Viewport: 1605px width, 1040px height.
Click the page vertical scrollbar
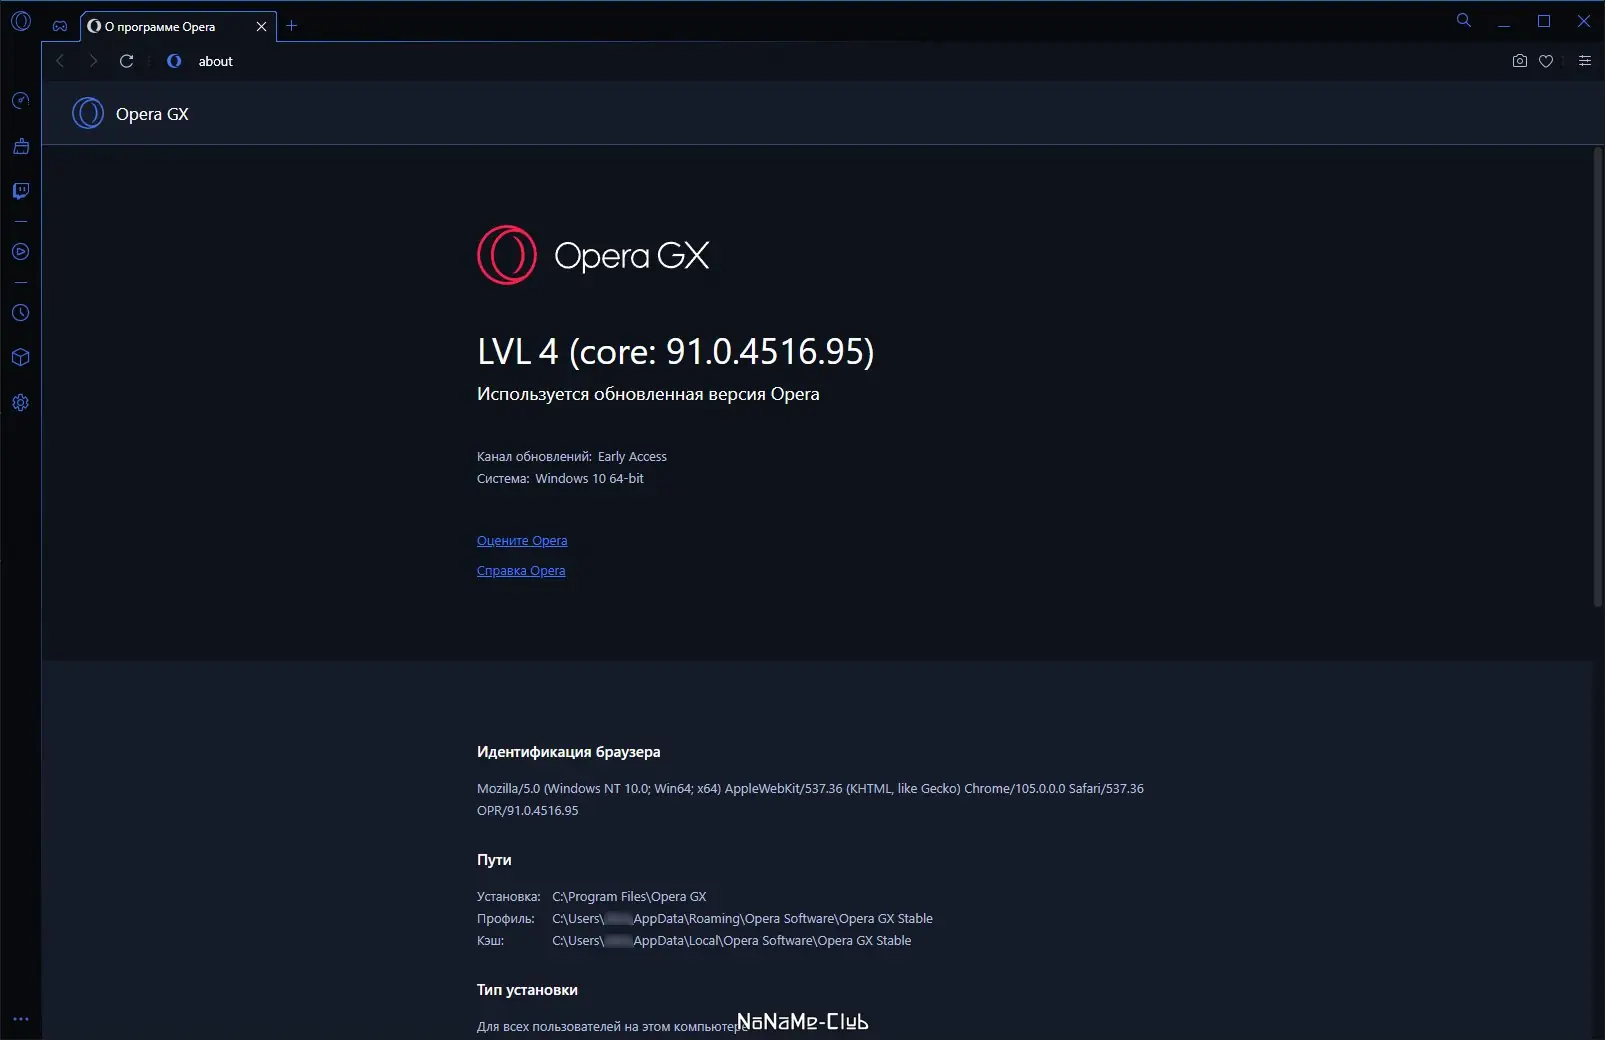click(1597, 377)
